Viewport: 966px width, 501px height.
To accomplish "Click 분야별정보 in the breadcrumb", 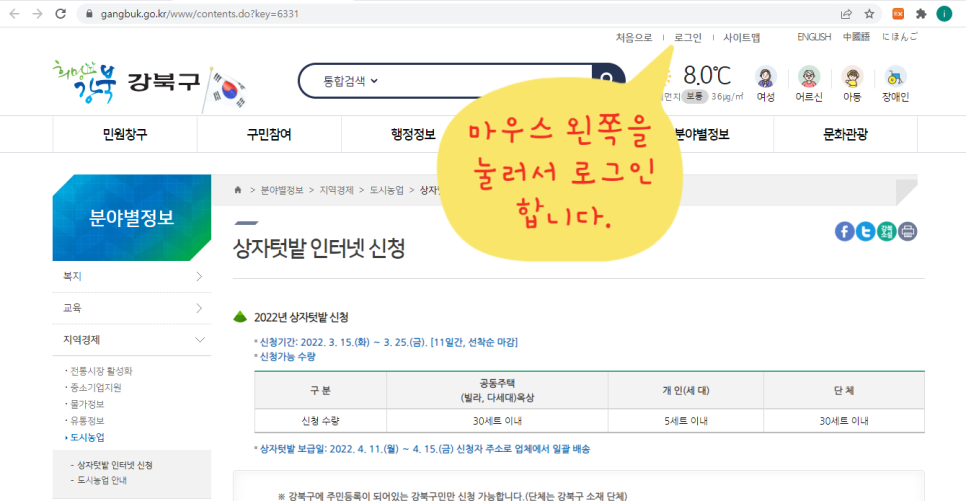I will click(x=282, y=190).
